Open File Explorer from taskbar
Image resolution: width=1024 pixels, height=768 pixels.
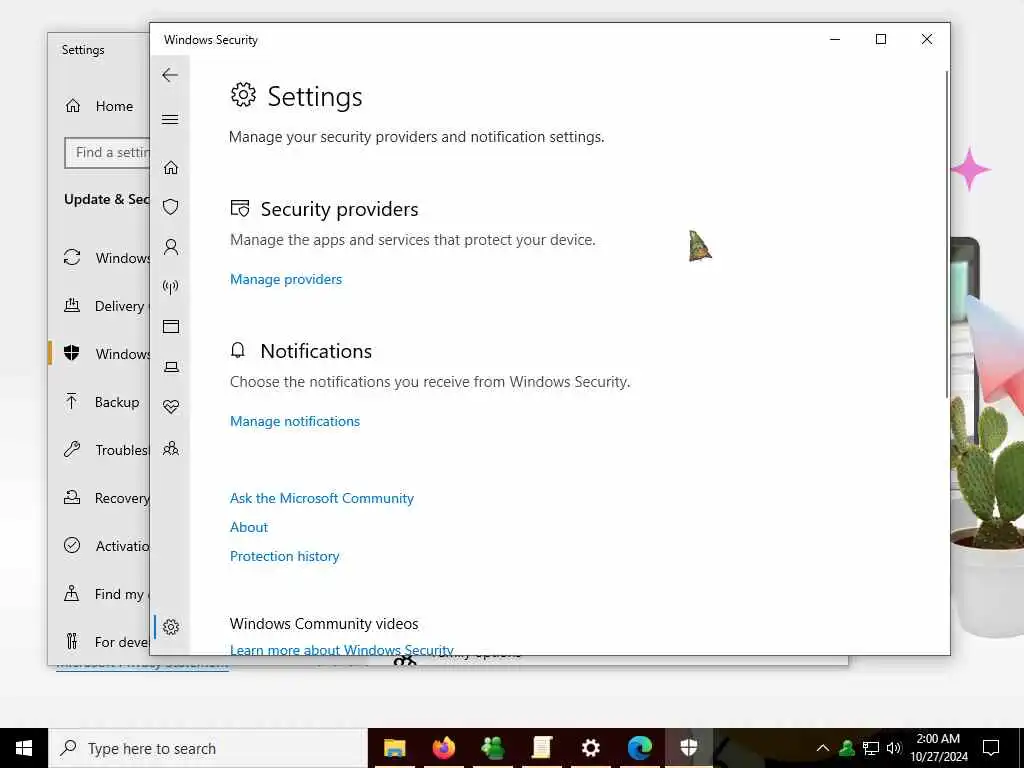(x=394, y=748)
